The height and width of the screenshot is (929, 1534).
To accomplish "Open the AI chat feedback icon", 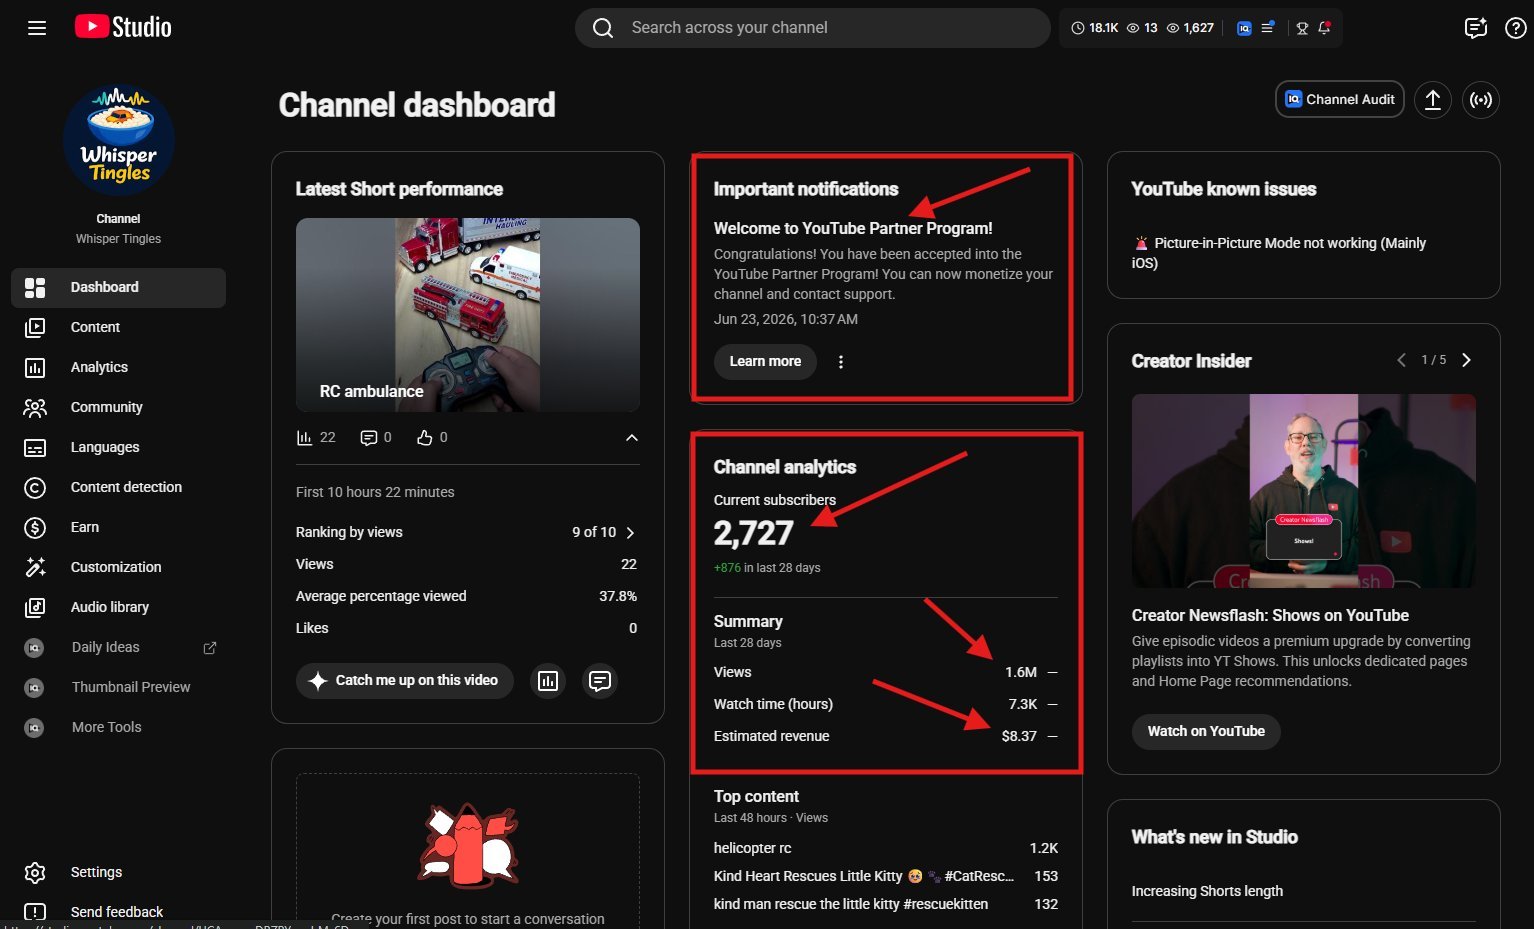I will tap(1475, 28).
